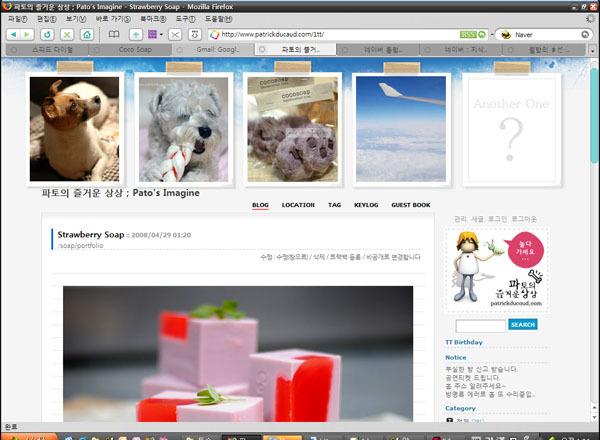Switch to the Coco Soap tab
Image resolution: width=600 pixels, height=440 pixels.
point(130,49)
